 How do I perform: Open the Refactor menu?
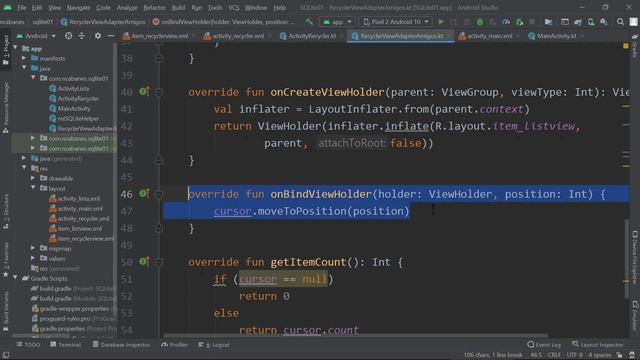[154, 8]
